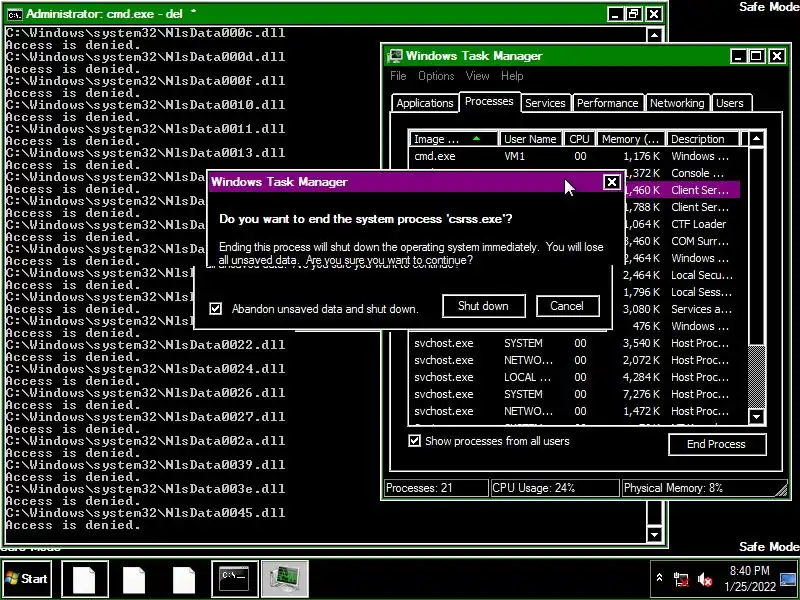Click the Shut down button in the dialog
The image size is (800, 600).
483,306
